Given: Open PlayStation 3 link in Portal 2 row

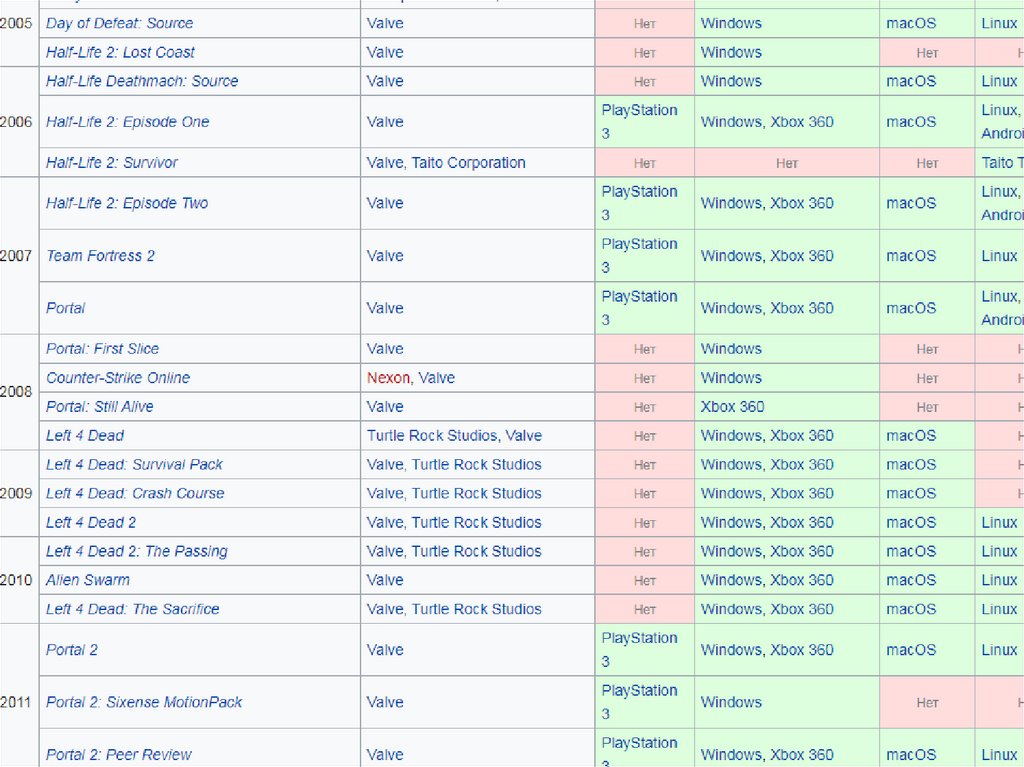Looking at the screenshot, I should click(x=639, y=650).
